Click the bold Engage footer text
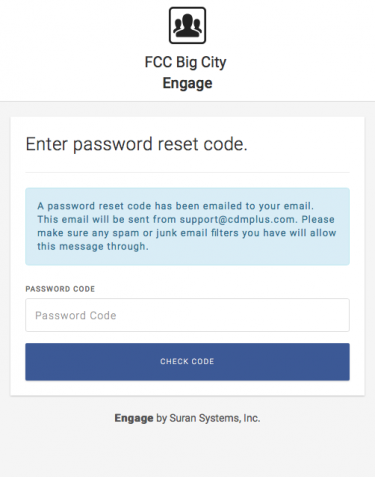The width and height of the screenshot is (375, 477). pos(134,418)
